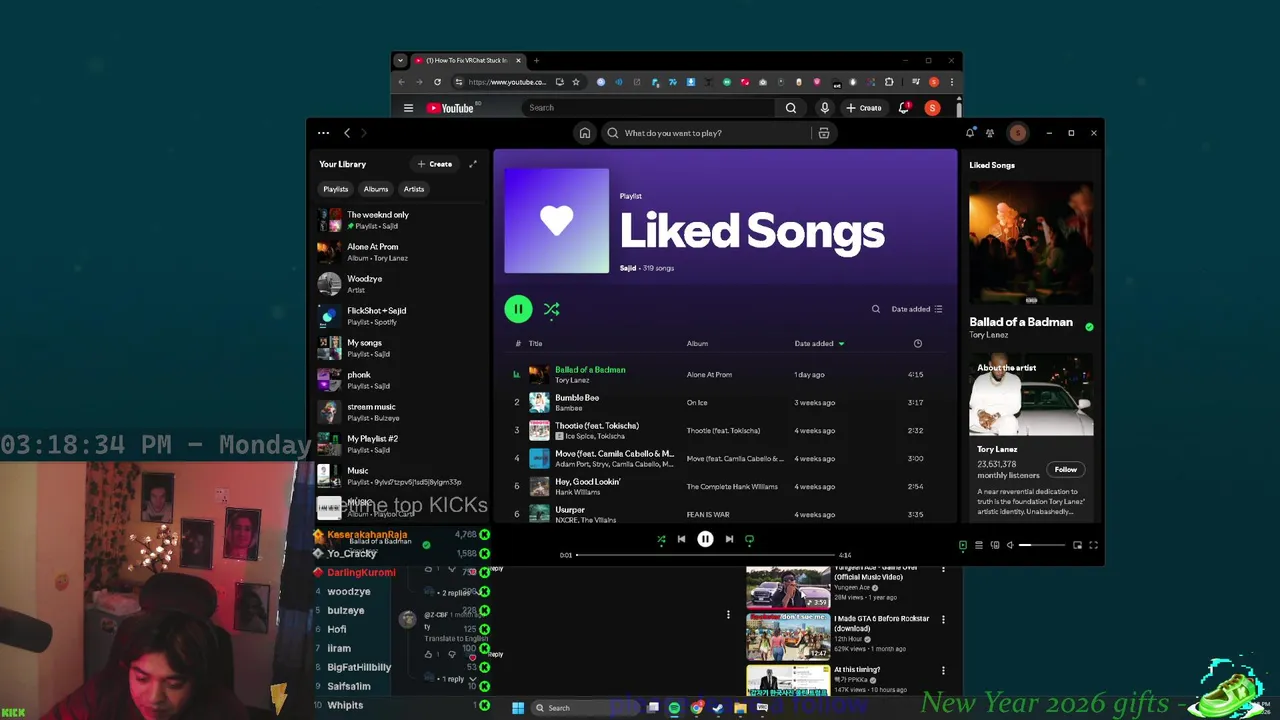Open Spotify notifications bell
1280x720 pixels.
pos(970,133)
